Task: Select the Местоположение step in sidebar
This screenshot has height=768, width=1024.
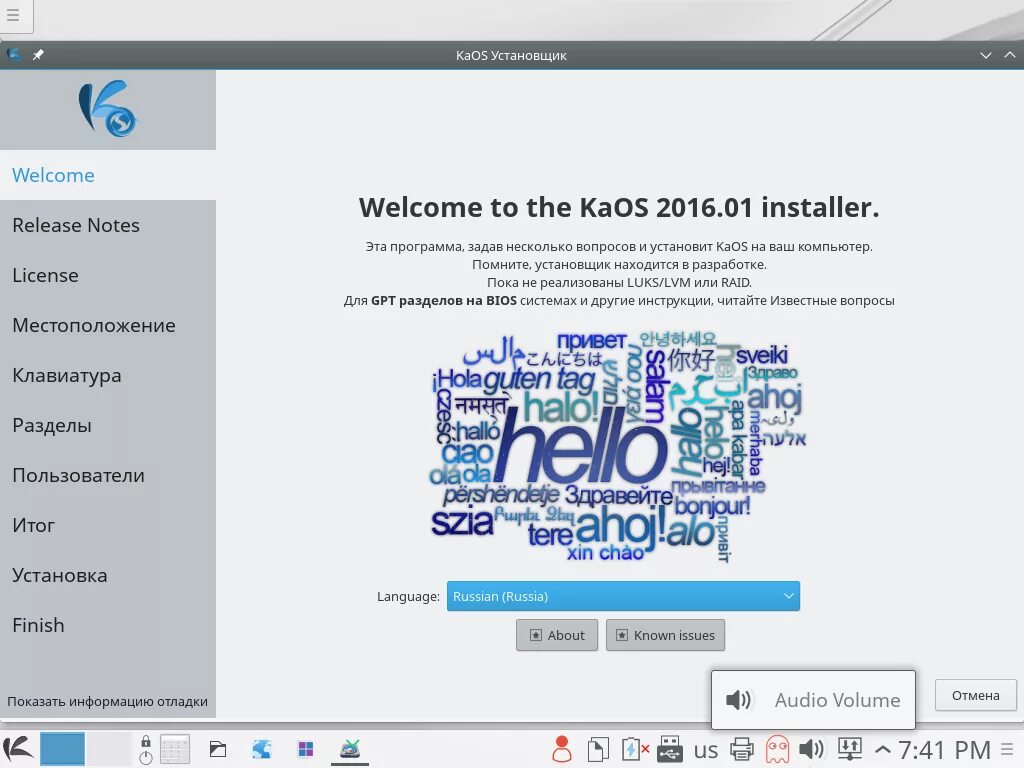Action: pos(108,325)
